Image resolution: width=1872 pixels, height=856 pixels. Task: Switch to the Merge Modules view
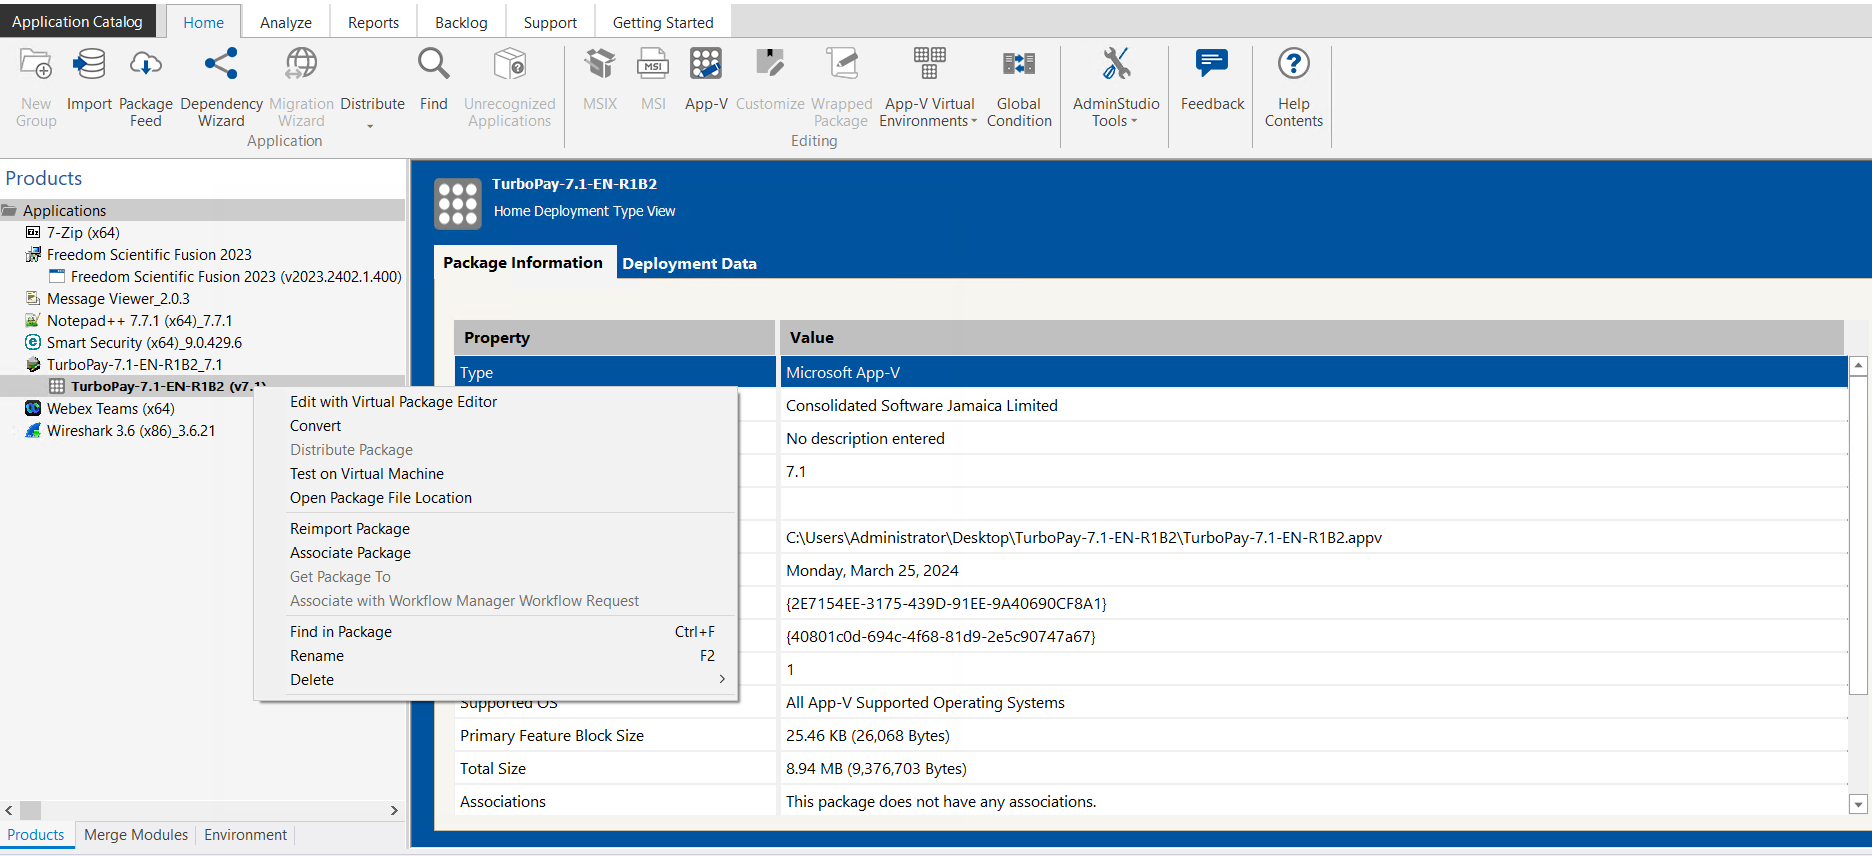pyautogui.click(x=136, y=835)
